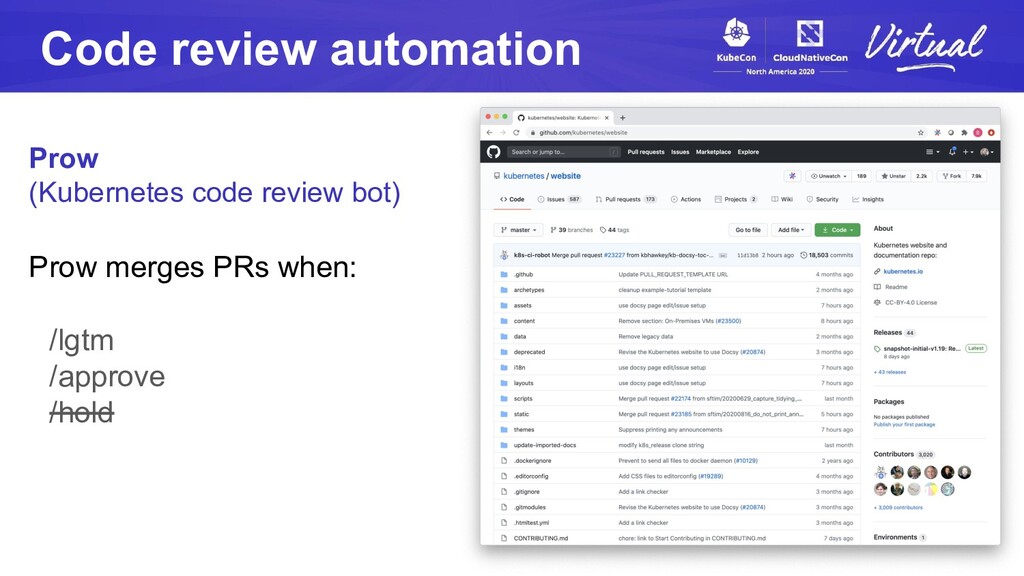Image resolution: width=1024 pixels, height=576 pixels.
Task: Click the purple sparkle button beside Unwatch
Action: (792, 176)
